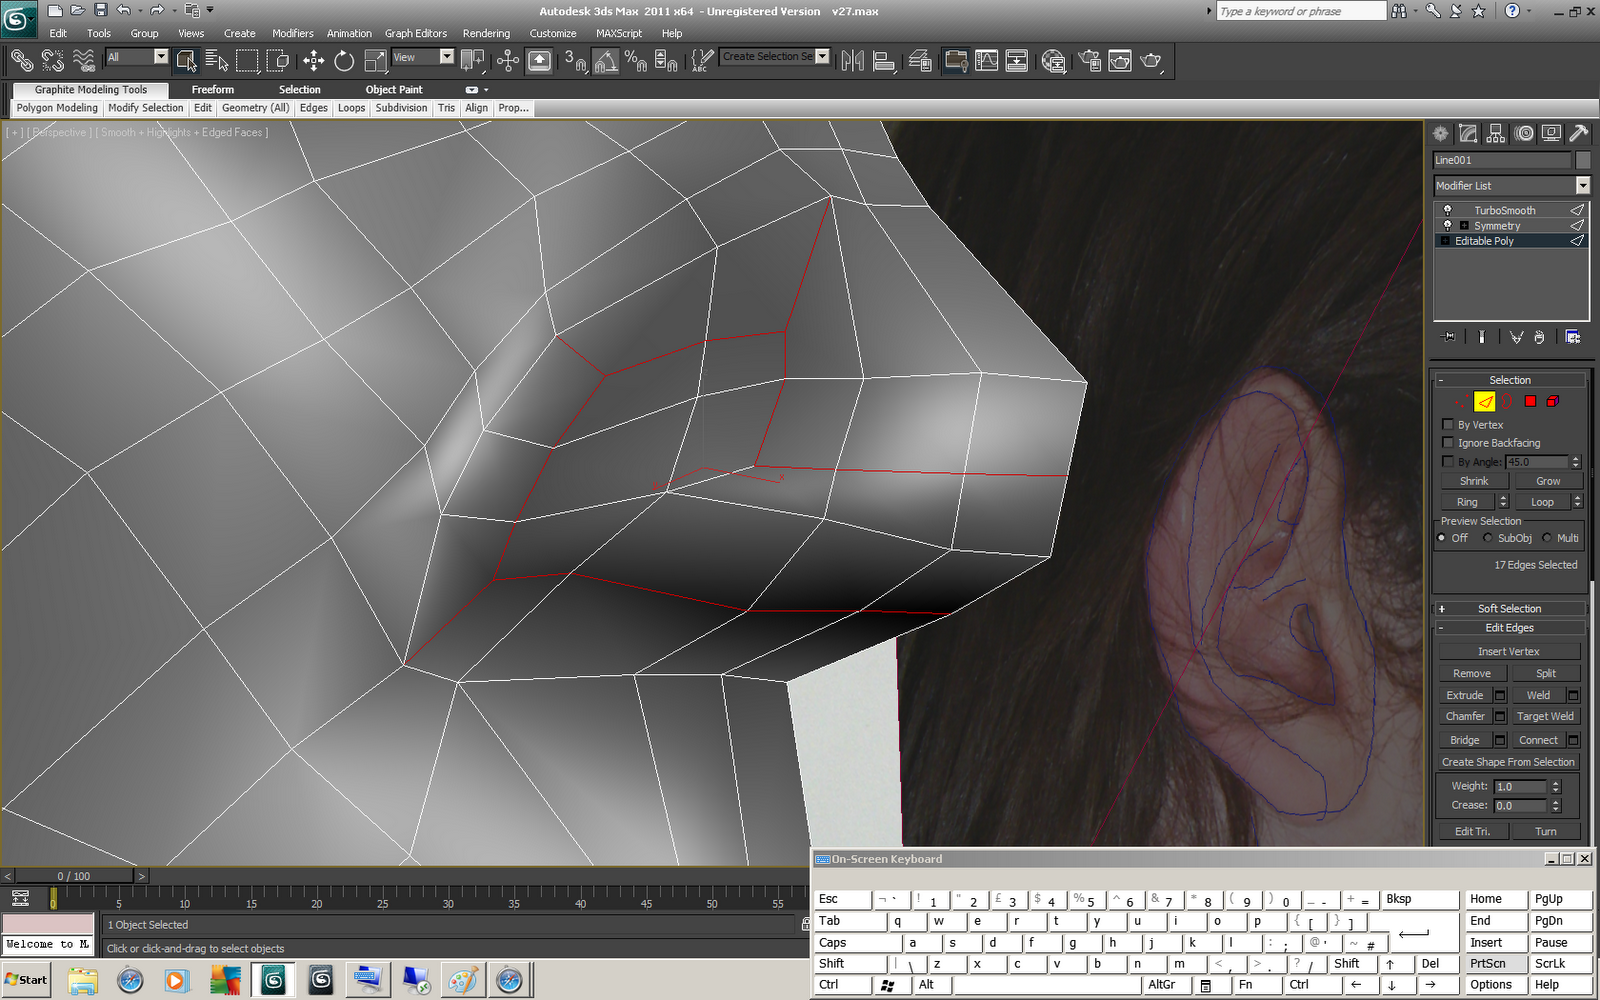The height and width of the screenshot is (1000, 1600).
Task: Switch to the Freeform ribbon tab
Action: pyautogui.click(x=212, y=89)
